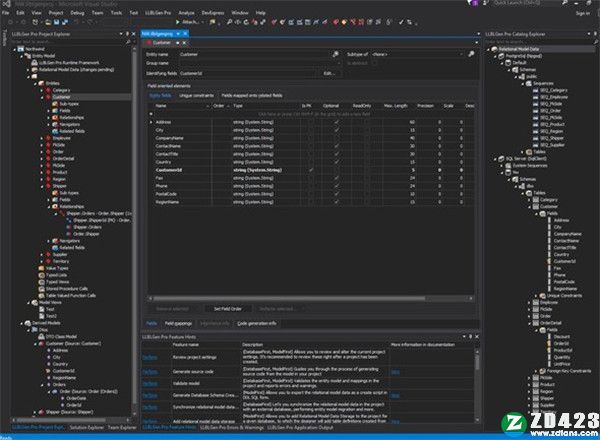600x440 pixels.
Task: Switch to Field mappings tab
Action: [178, 324]
